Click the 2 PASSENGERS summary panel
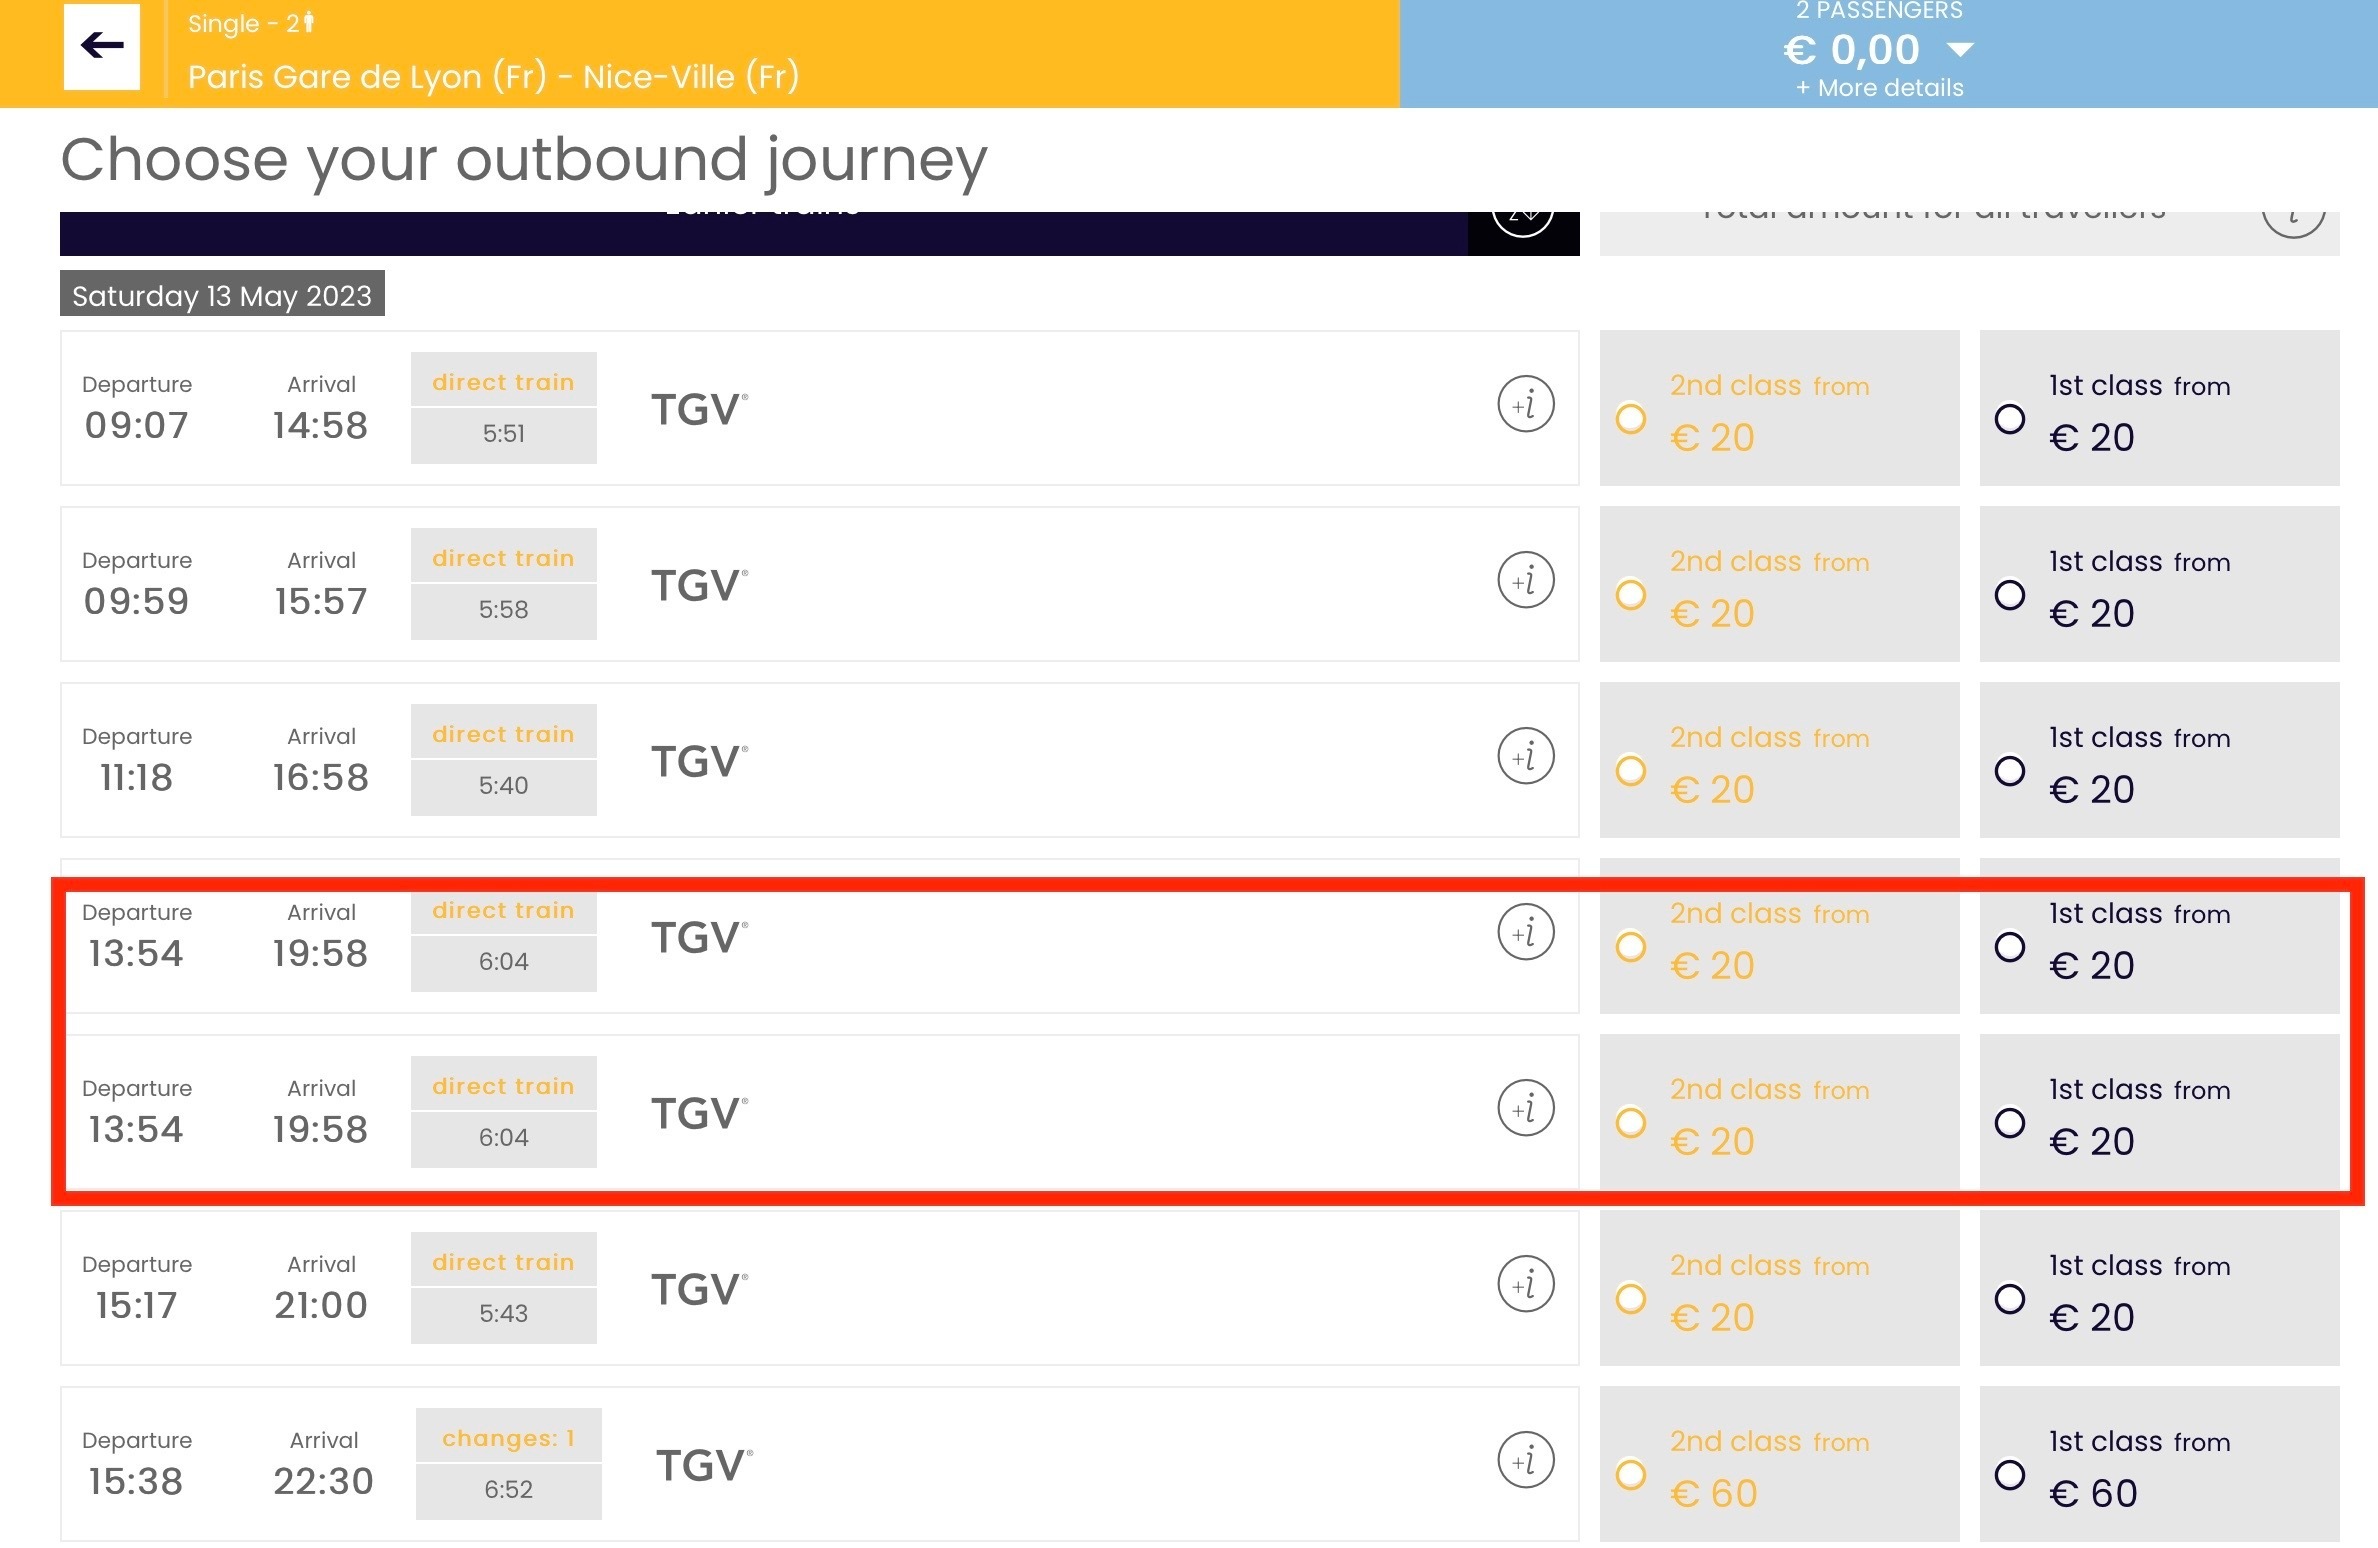This screenshot has width=2378, height=1548. [x=1888, y=54]
